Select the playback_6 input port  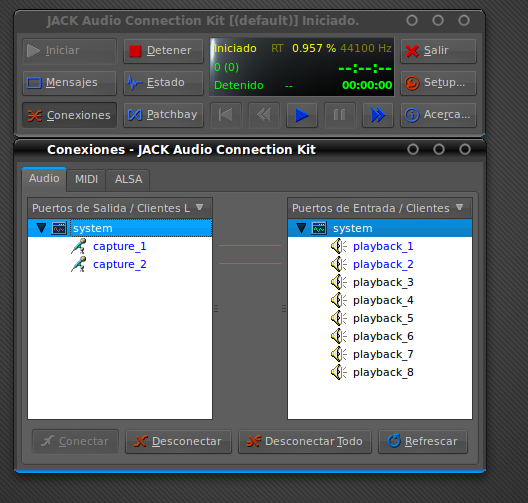(x=383, y=337)
